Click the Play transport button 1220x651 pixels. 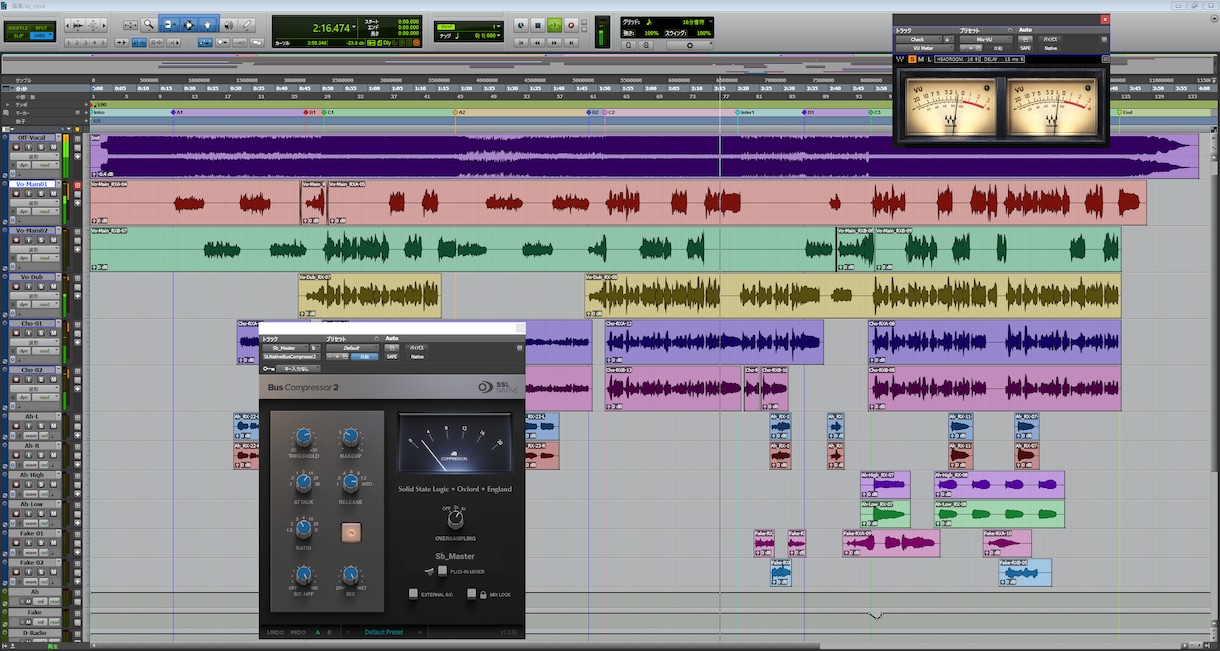click(x=554, y=25)
